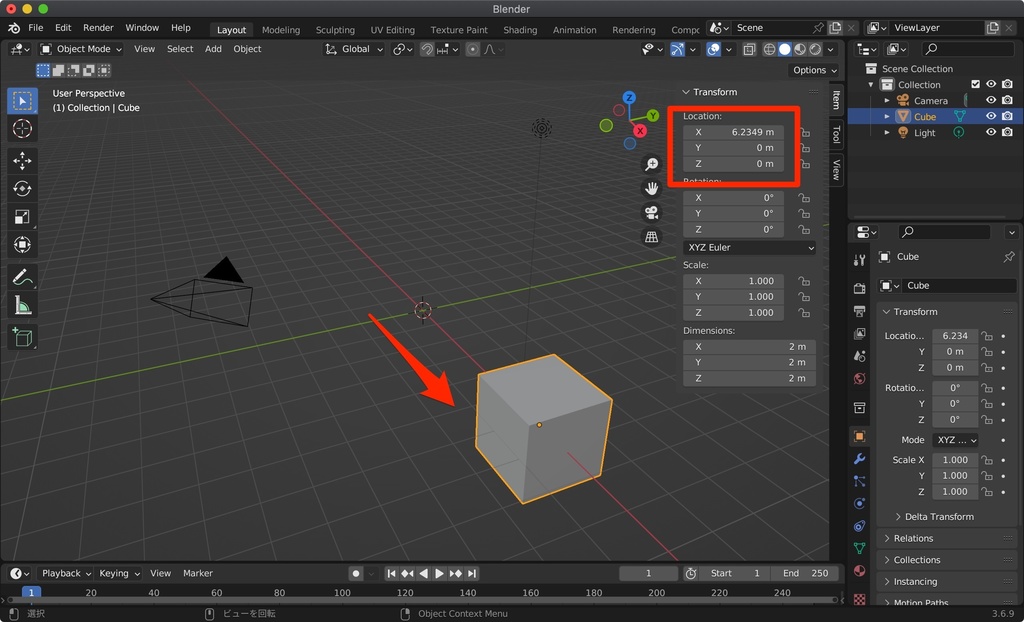Open the Render menu
Screen dimensions: 1024x622
coord(98,27)
